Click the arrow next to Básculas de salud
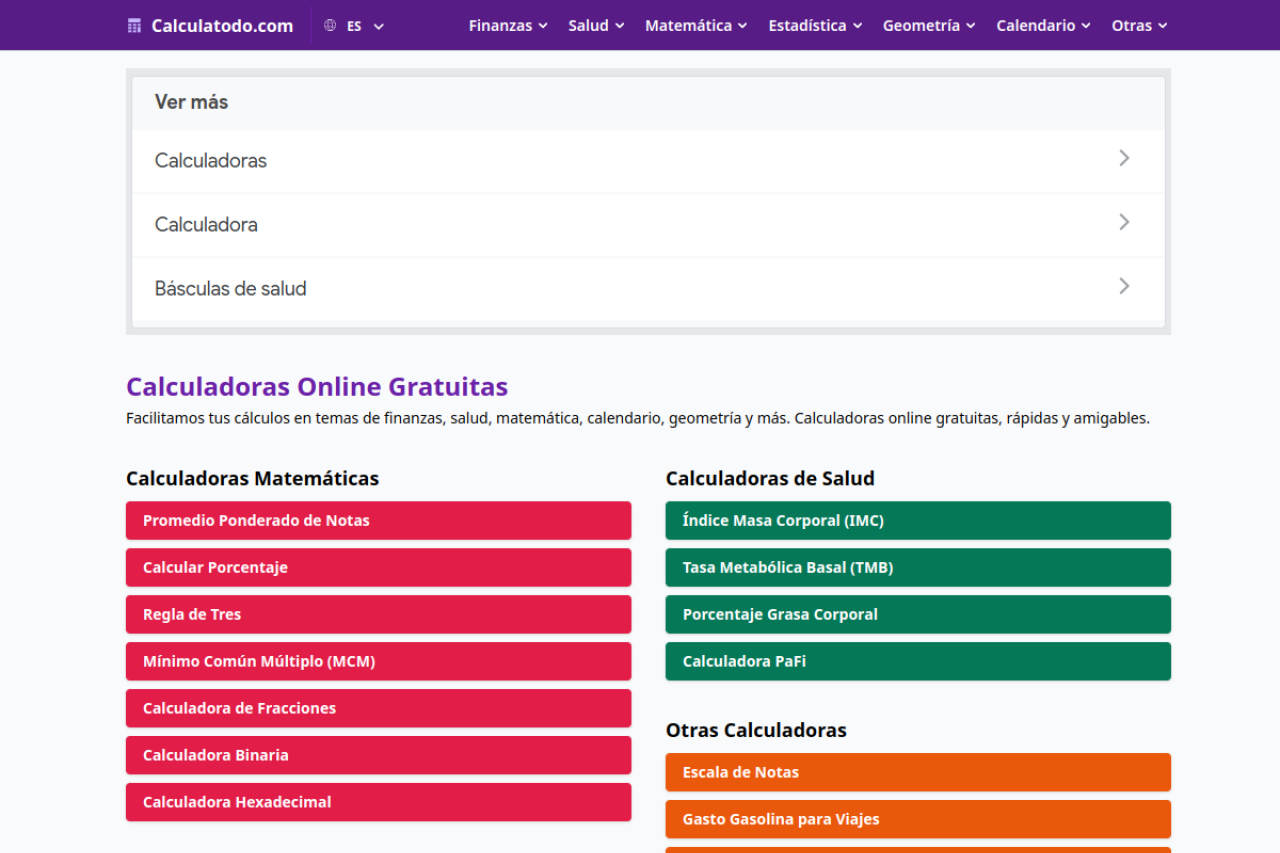The image size is (1280, 853). coord(1124,286)
